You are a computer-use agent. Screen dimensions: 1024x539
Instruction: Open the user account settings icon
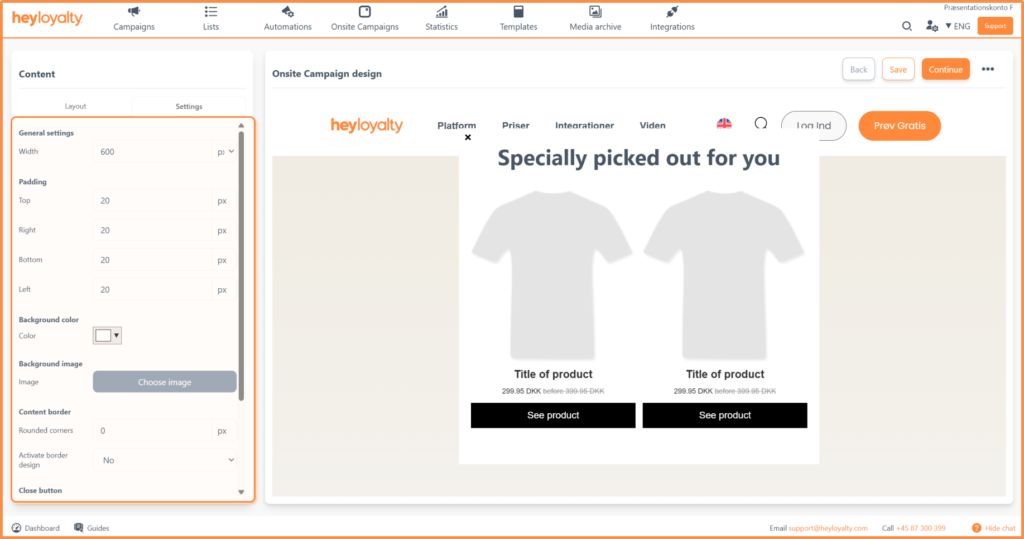[932, 26]
